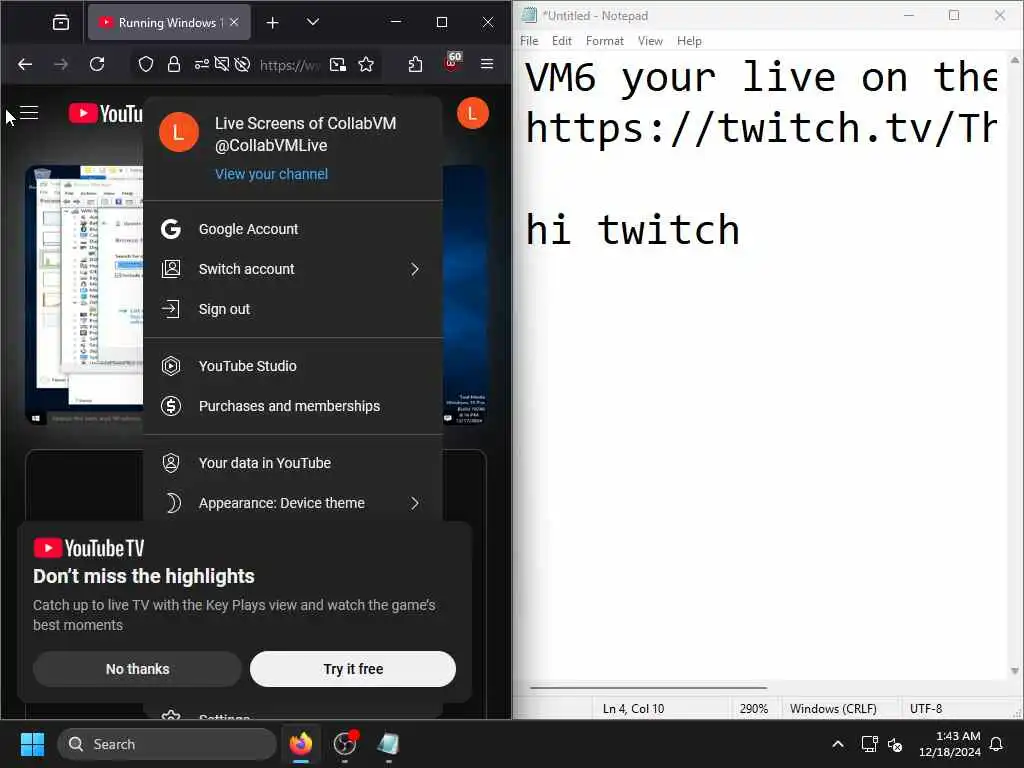The image size is (1024, 768).
Task: Click the blocked autoplay icon in address bar
Action: pyautogui.click(x=242, y=64)
